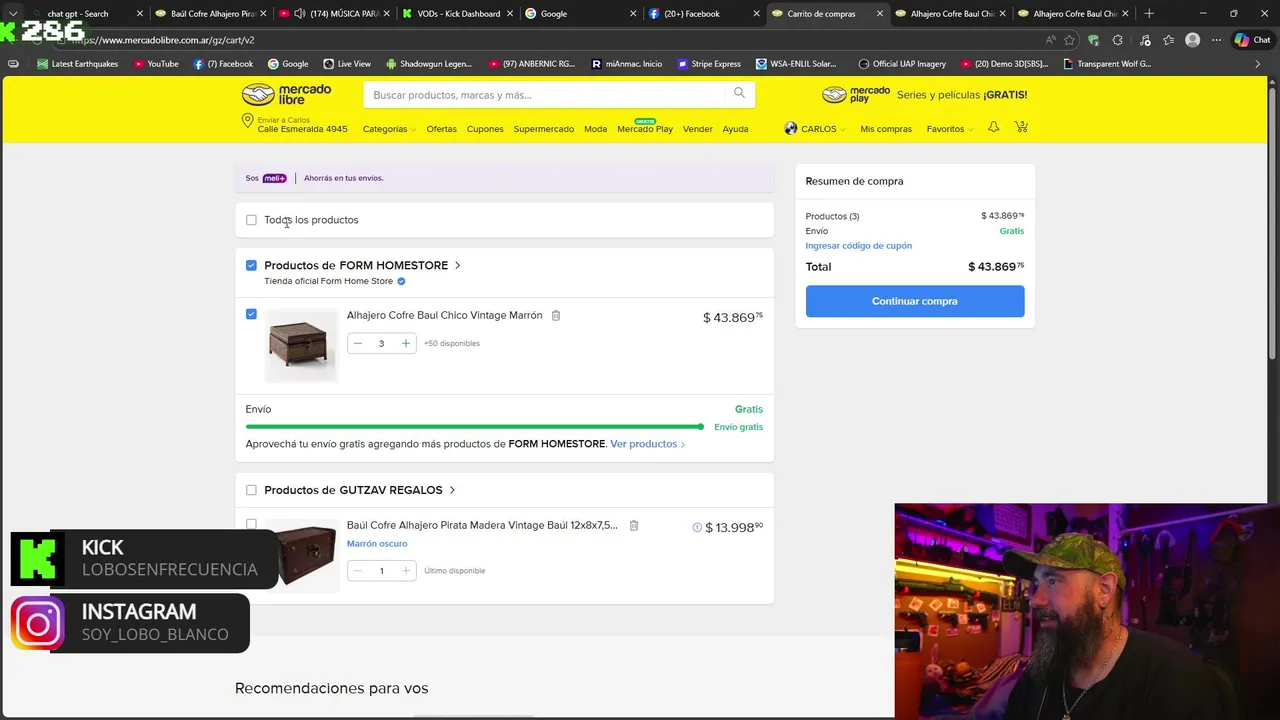Open the Ofertas menu item
The image size is (1280, 720).
[x=441, y=129]
